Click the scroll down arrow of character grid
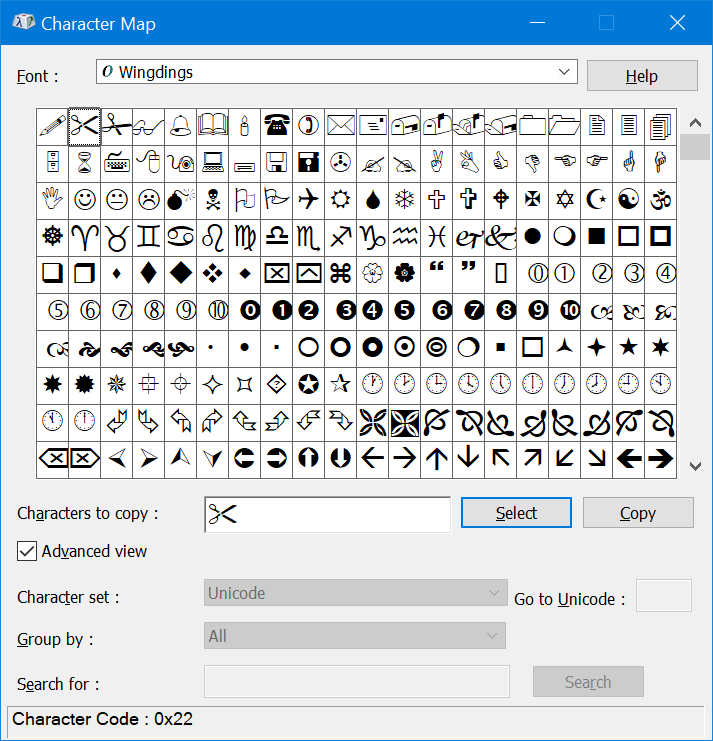This screenshot has height=741, width=713. (695, 466)
